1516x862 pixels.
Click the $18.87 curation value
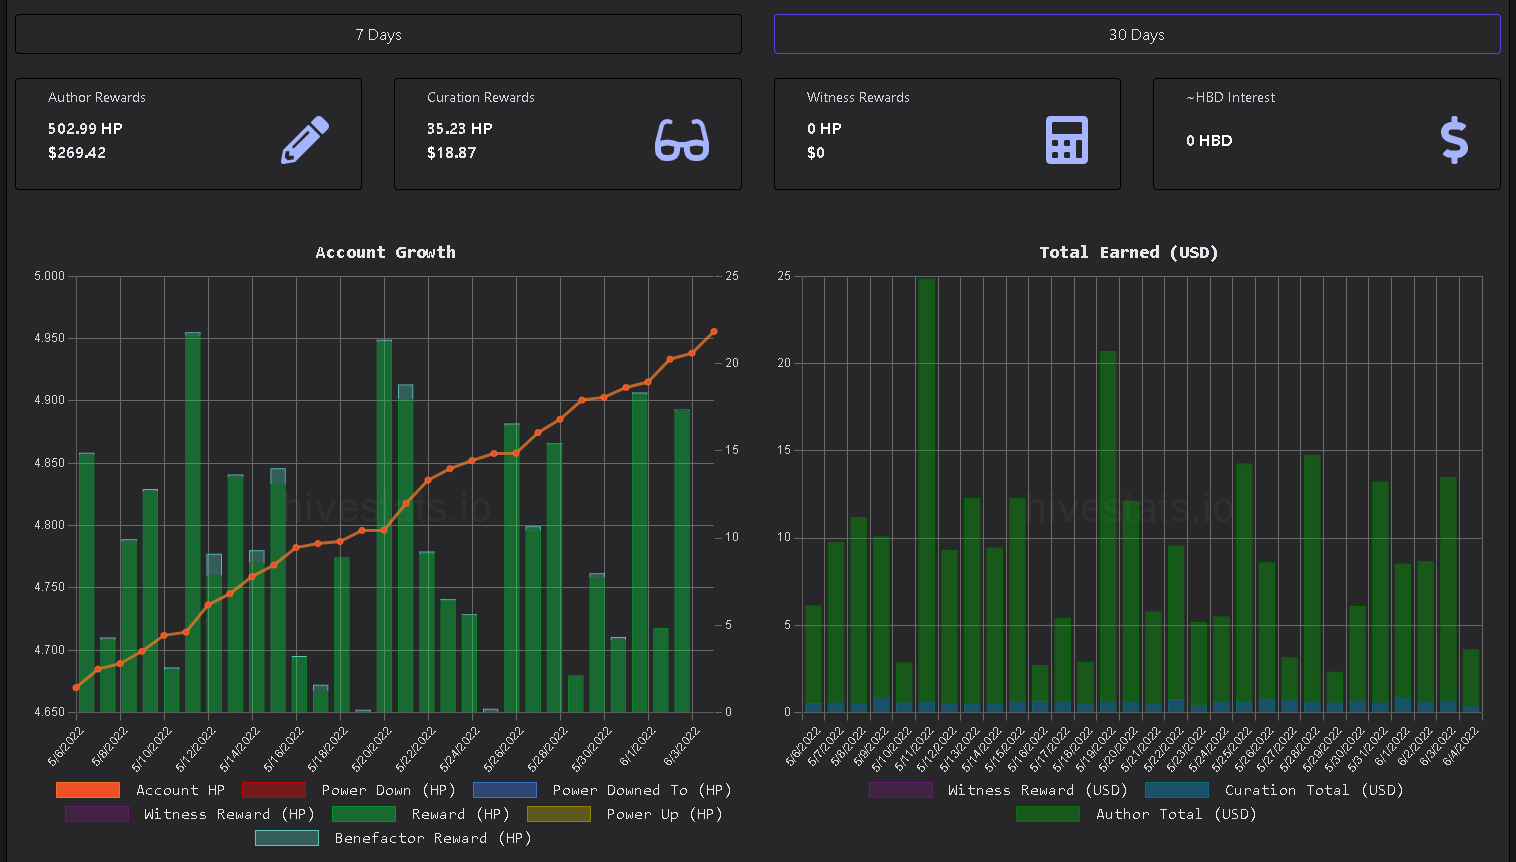452,153
